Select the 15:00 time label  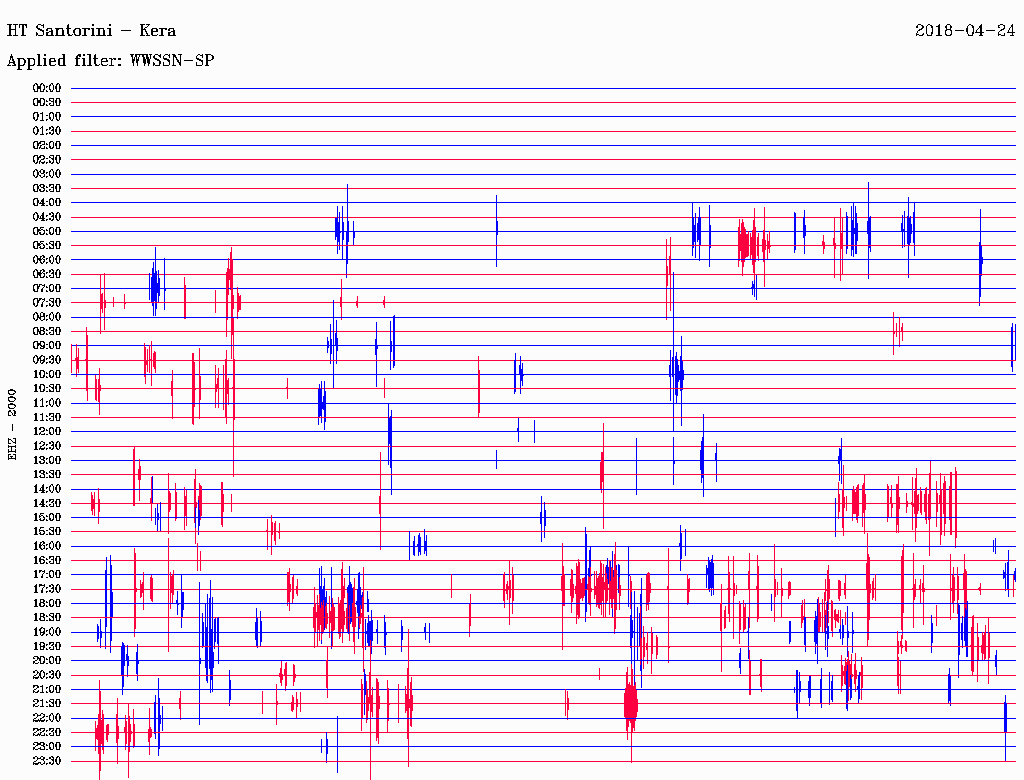coord(47,517)
